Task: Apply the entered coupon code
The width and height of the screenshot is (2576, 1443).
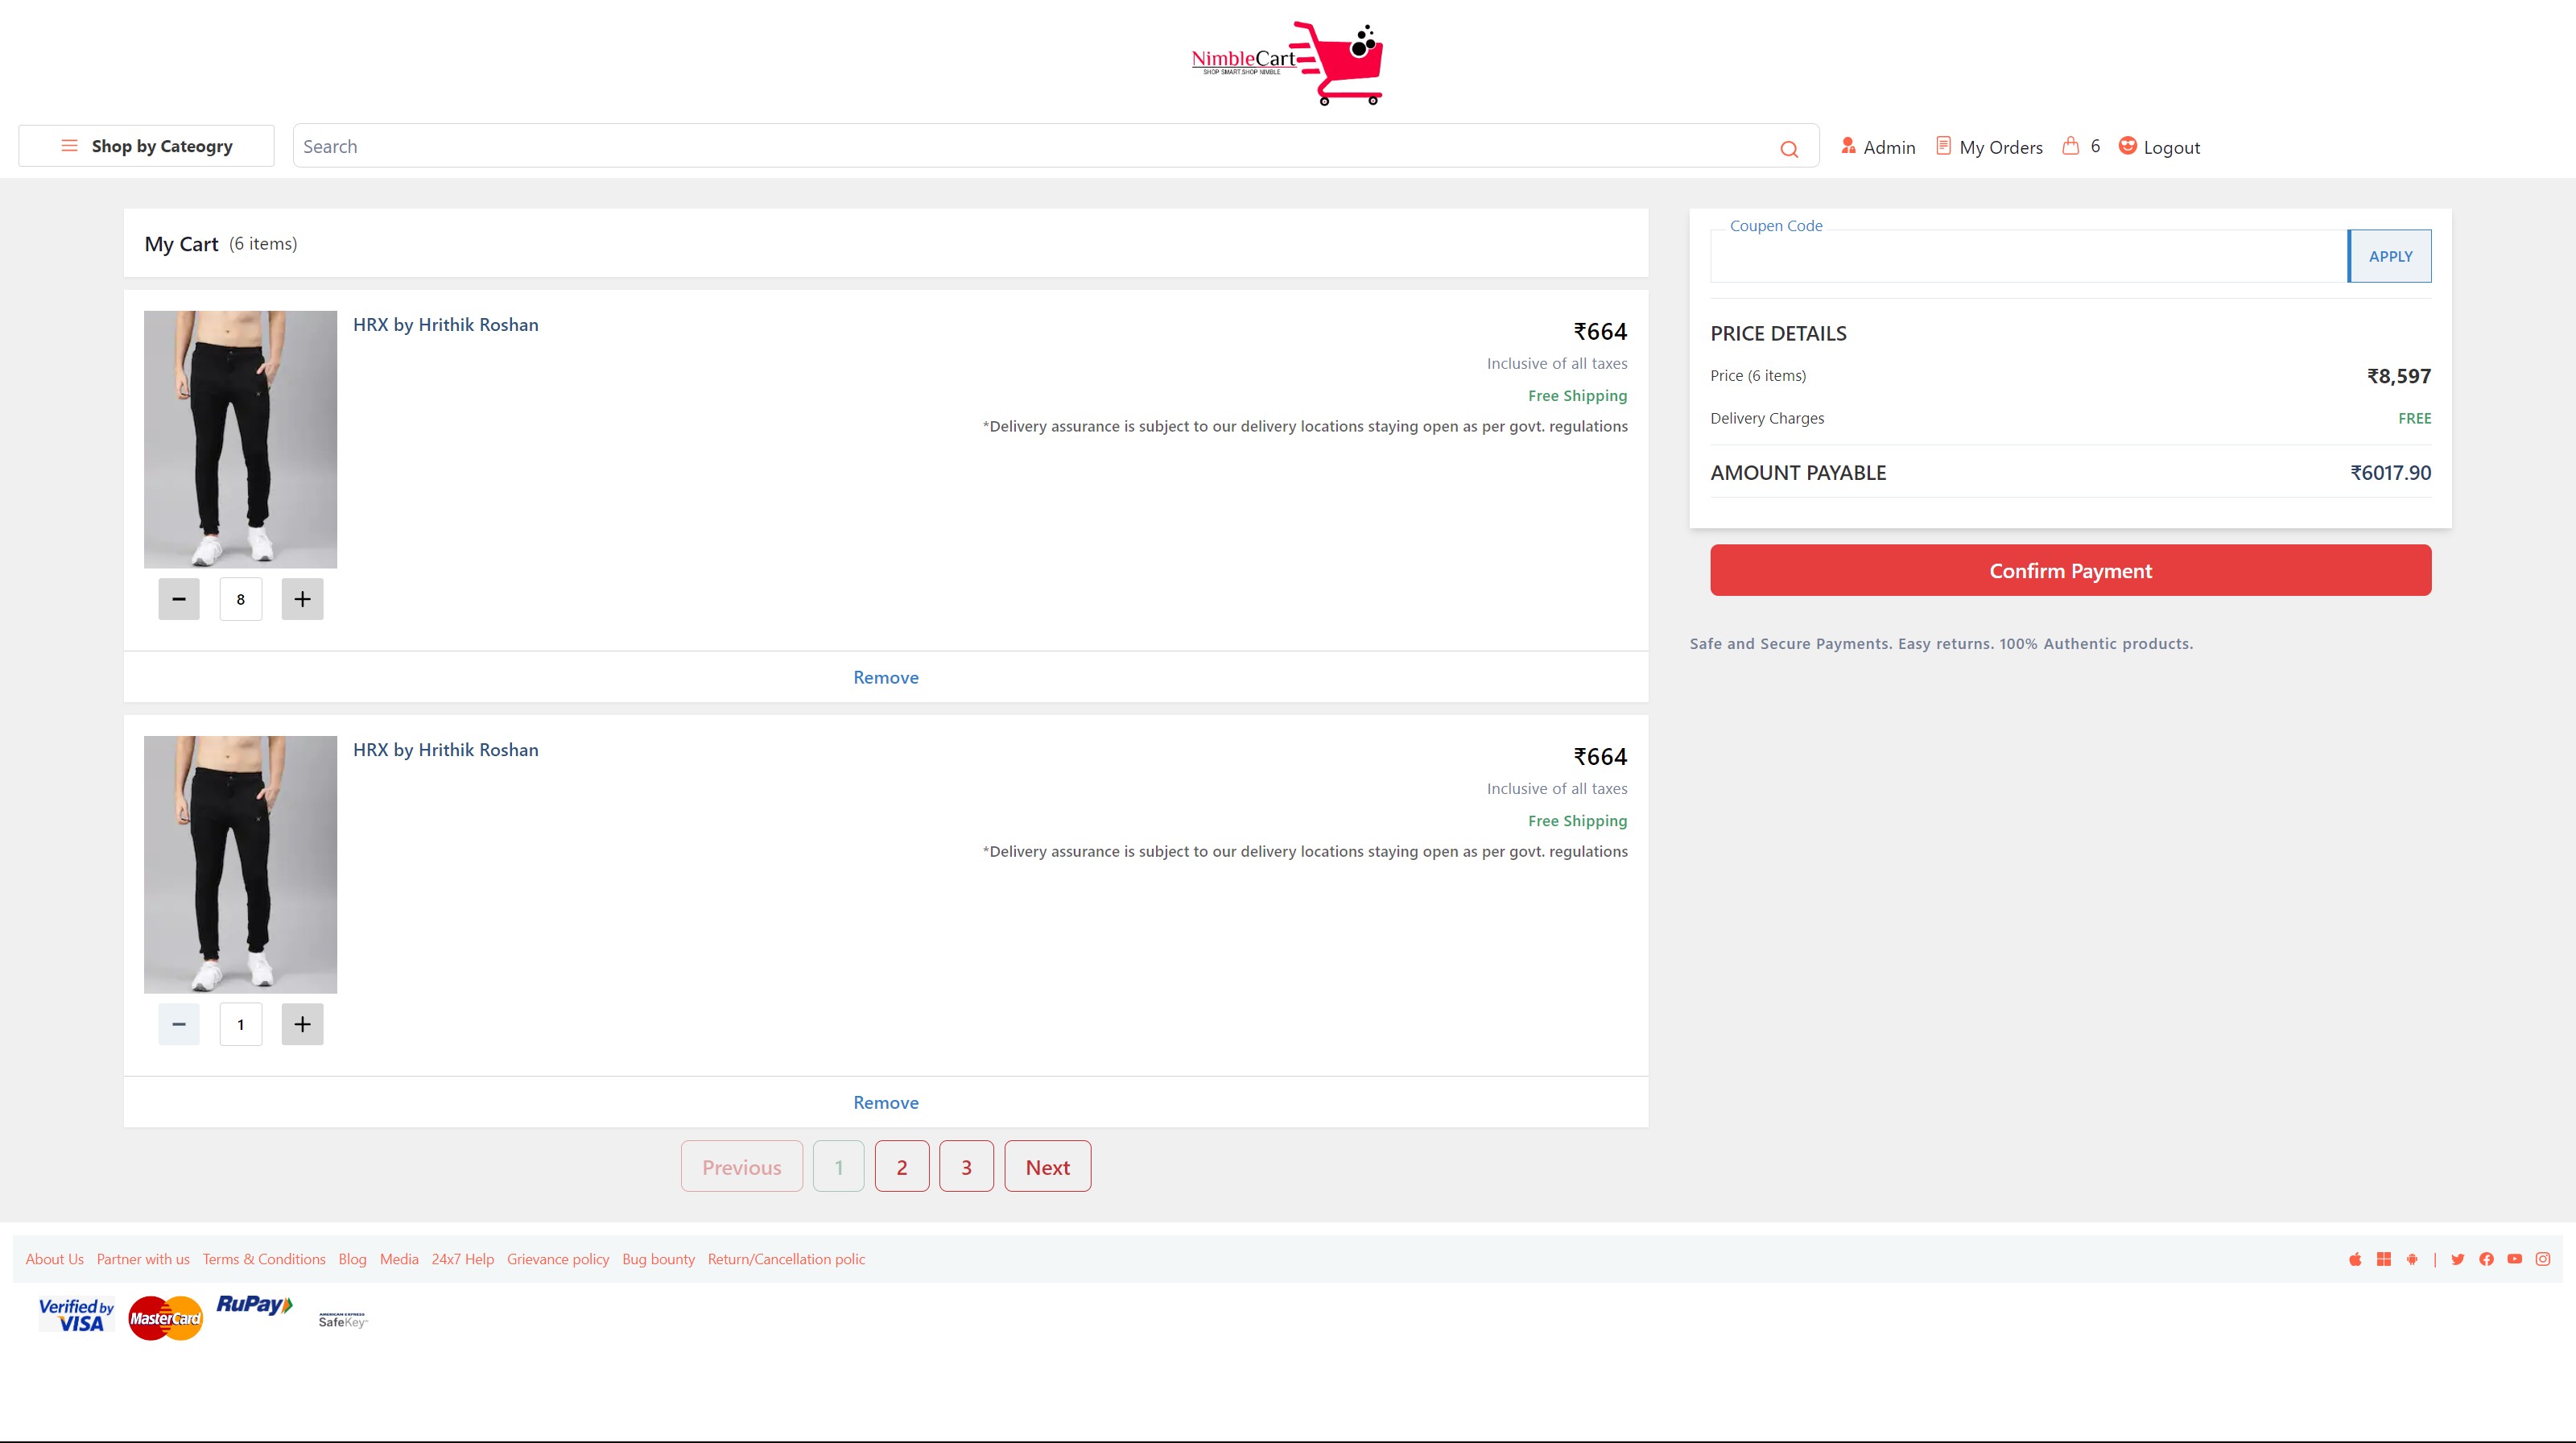Action: (2390, 255)
